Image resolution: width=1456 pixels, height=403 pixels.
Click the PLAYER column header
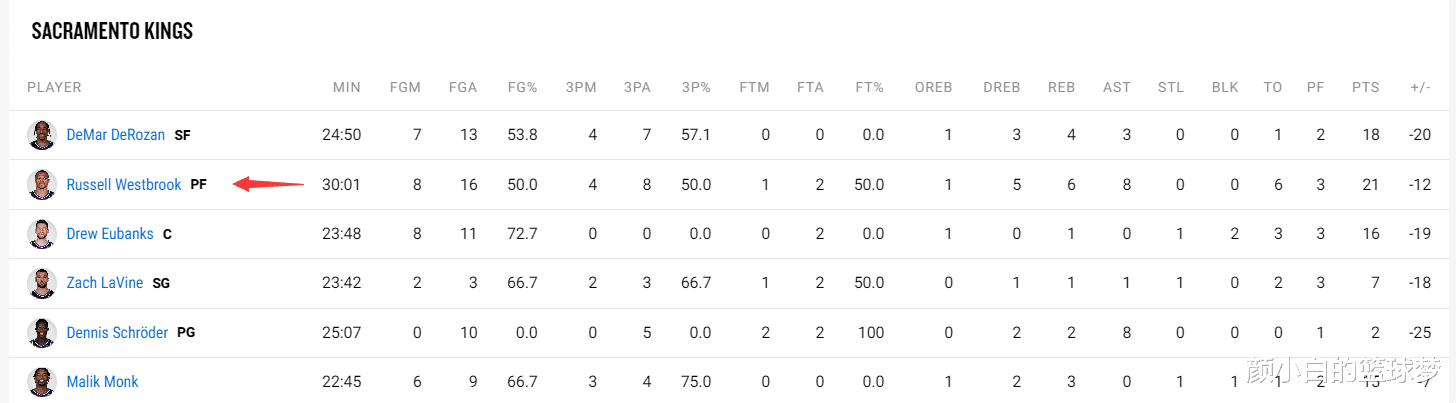pyautogui.click(x=54, y=88)
